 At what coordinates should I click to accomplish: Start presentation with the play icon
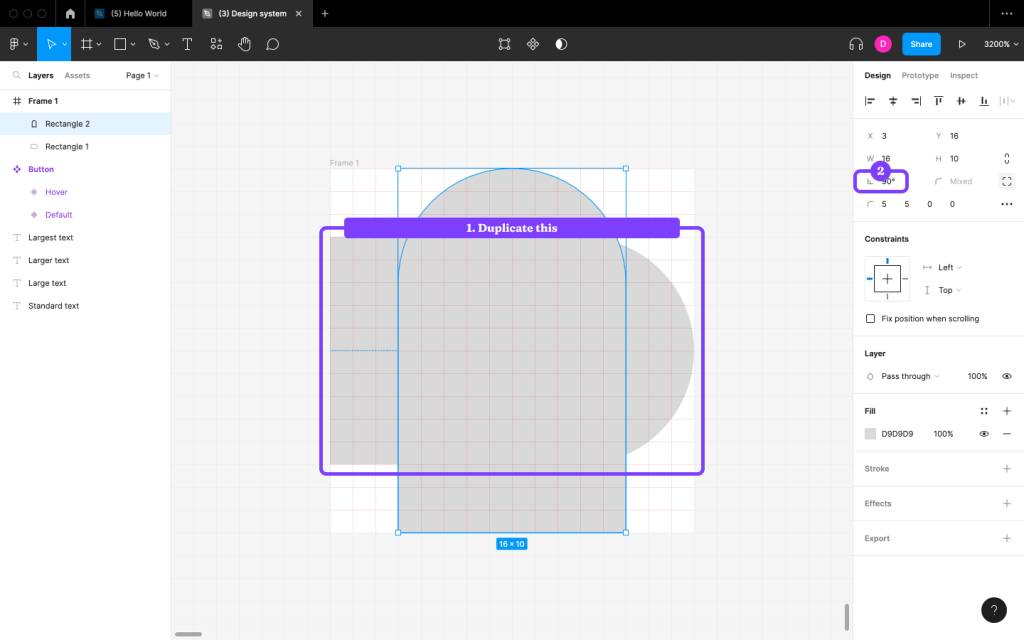(963, 44)
